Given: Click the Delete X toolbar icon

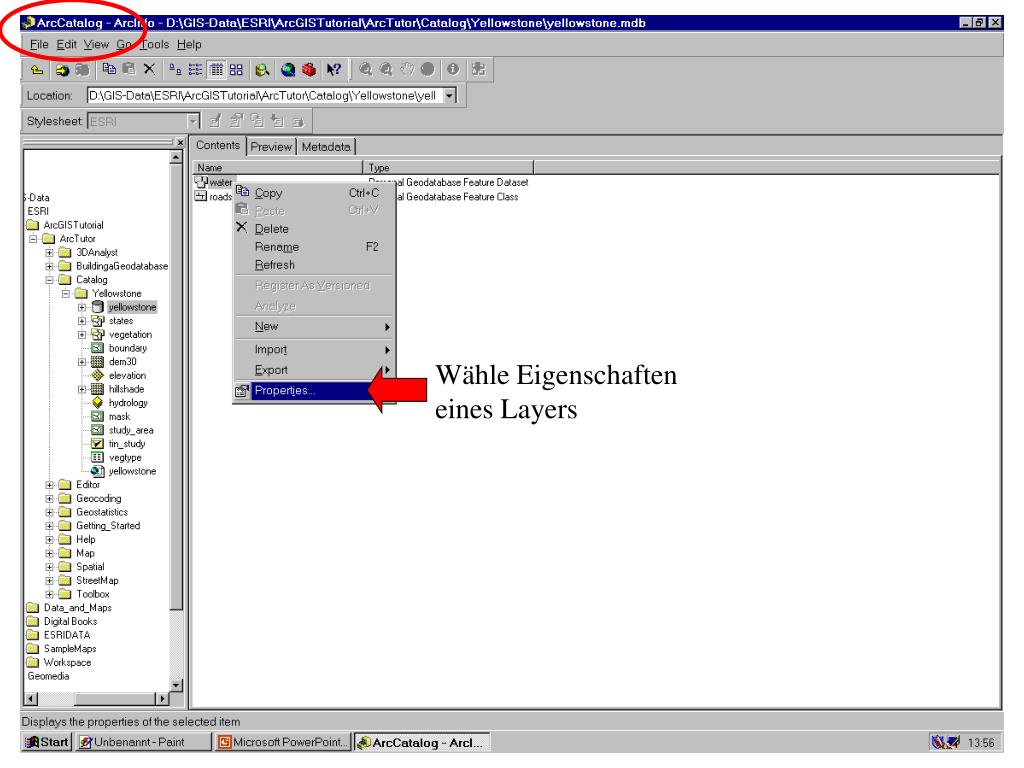Looking at the screenshot, I should [150, 69].
